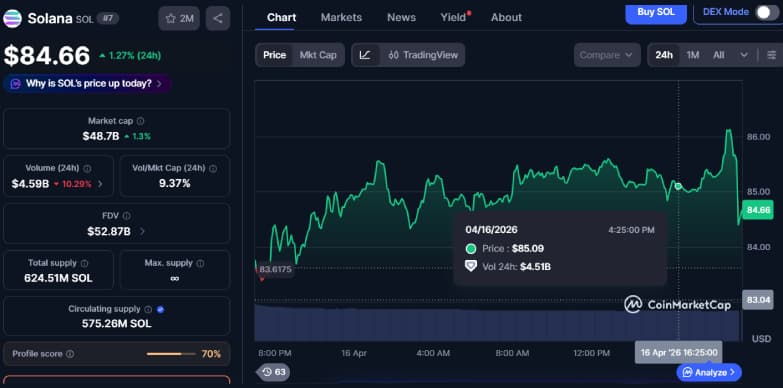Click the 70% profile score value
Viewport: 783px width, 388px height.
tap(211, 354)
